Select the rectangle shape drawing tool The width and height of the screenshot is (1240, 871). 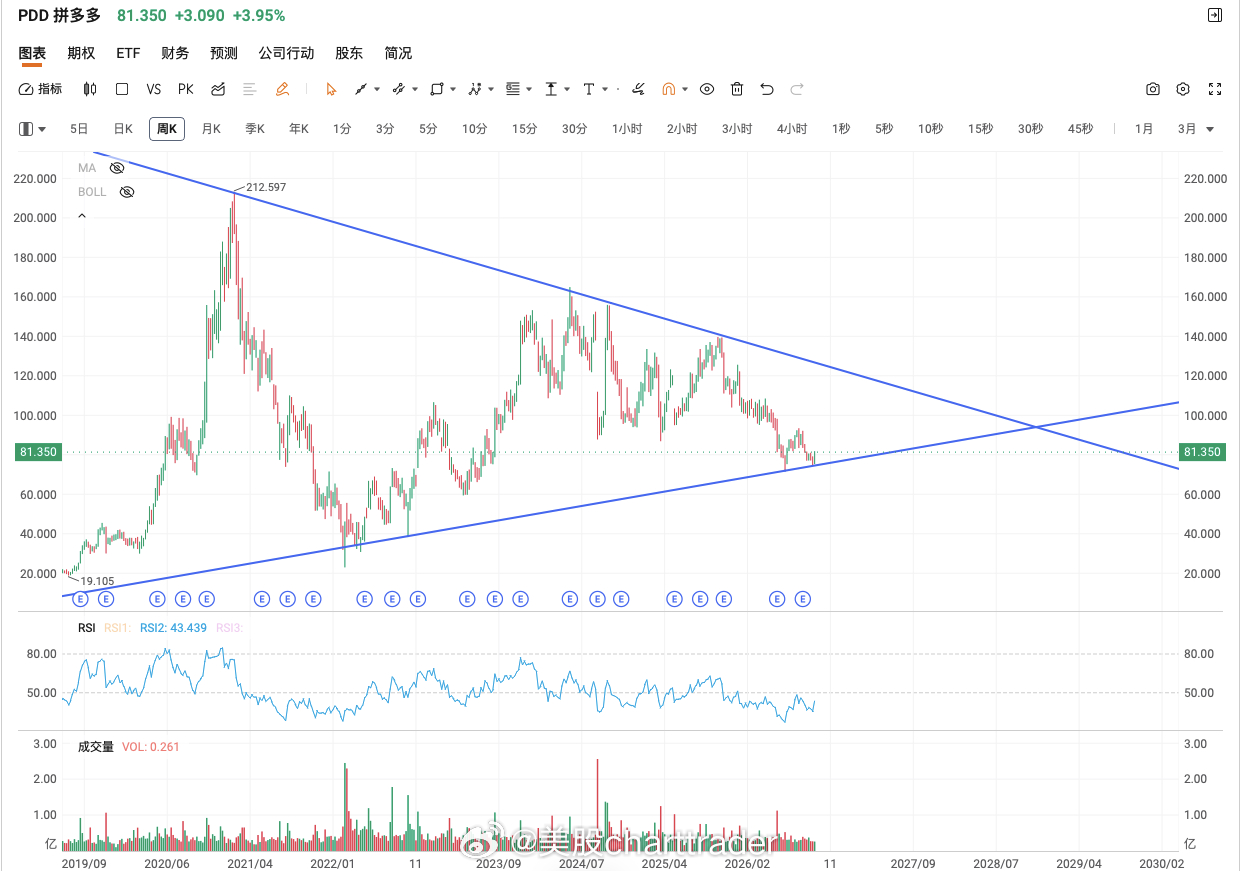(x=436, y=89)
